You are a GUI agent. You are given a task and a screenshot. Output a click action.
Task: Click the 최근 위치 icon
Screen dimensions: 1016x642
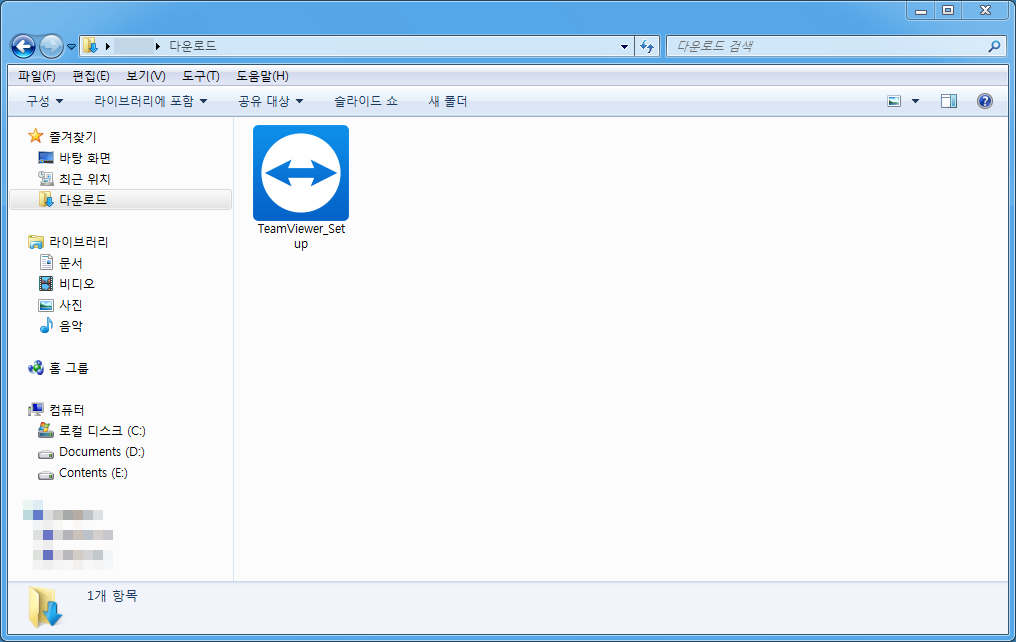[x=45, y=178]
